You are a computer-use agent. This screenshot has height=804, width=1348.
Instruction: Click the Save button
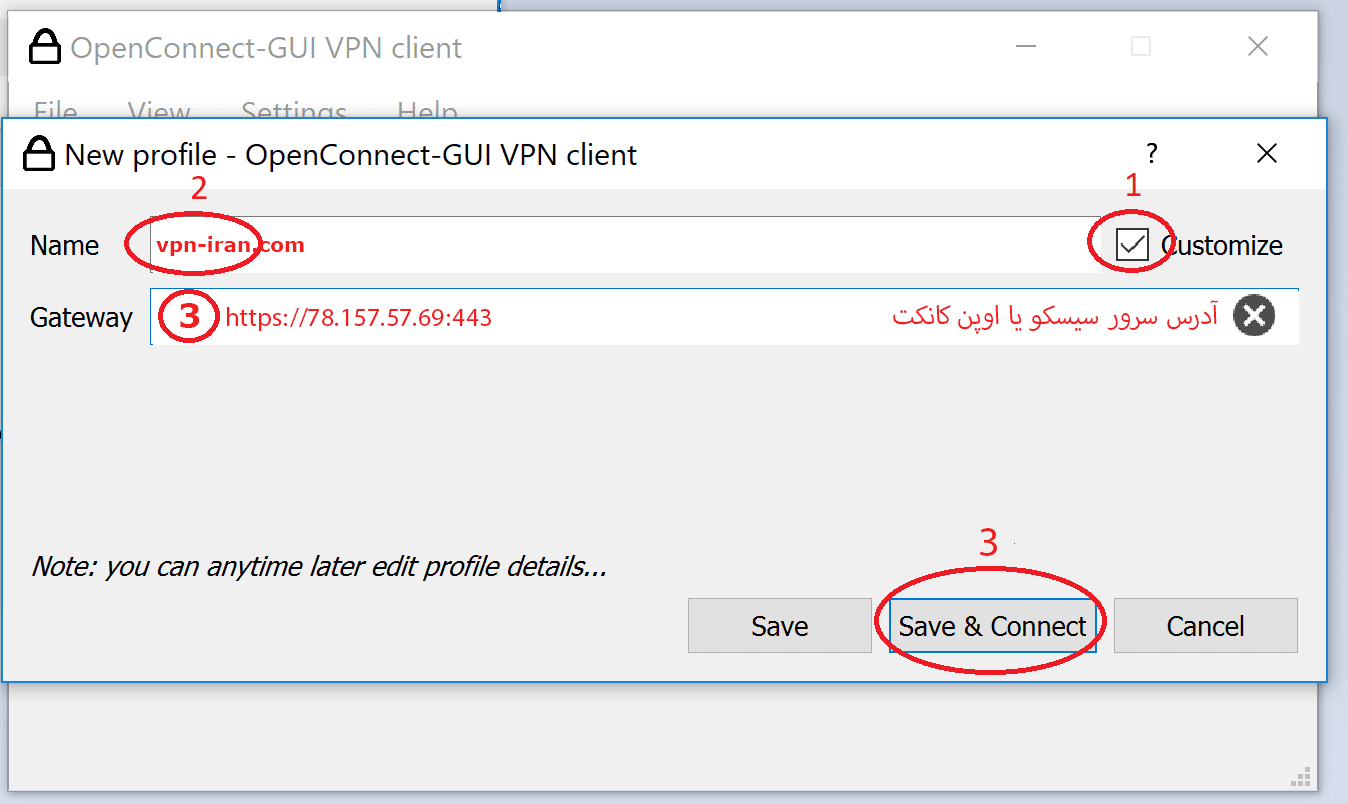pos(780,625)
